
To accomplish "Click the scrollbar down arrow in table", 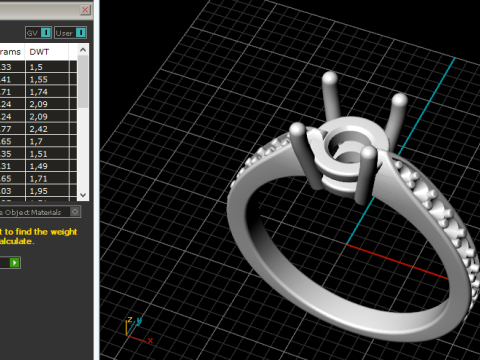I will pos(83,195).
